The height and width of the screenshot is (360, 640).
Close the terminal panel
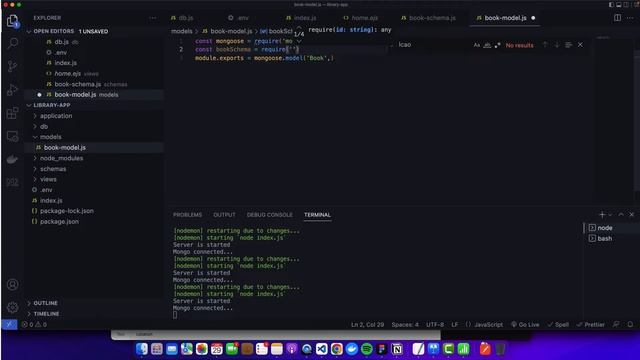pyautogui.click(x=632, y=215)
